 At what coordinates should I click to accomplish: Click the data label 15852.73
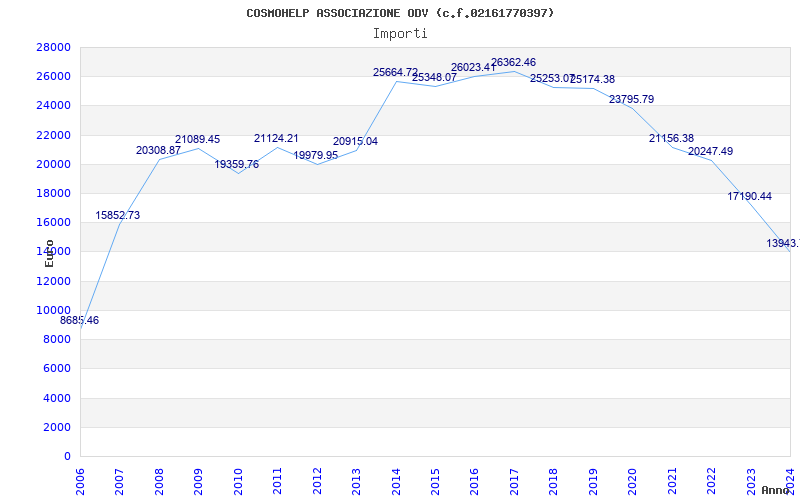coord(117,215)
